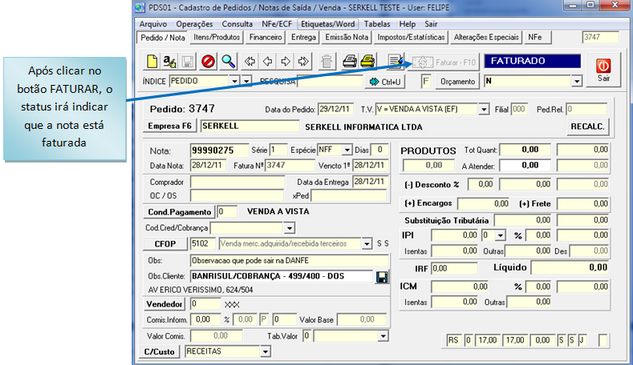Click the RECALC. button
The image size is (633, 365).
coord(587,127)
